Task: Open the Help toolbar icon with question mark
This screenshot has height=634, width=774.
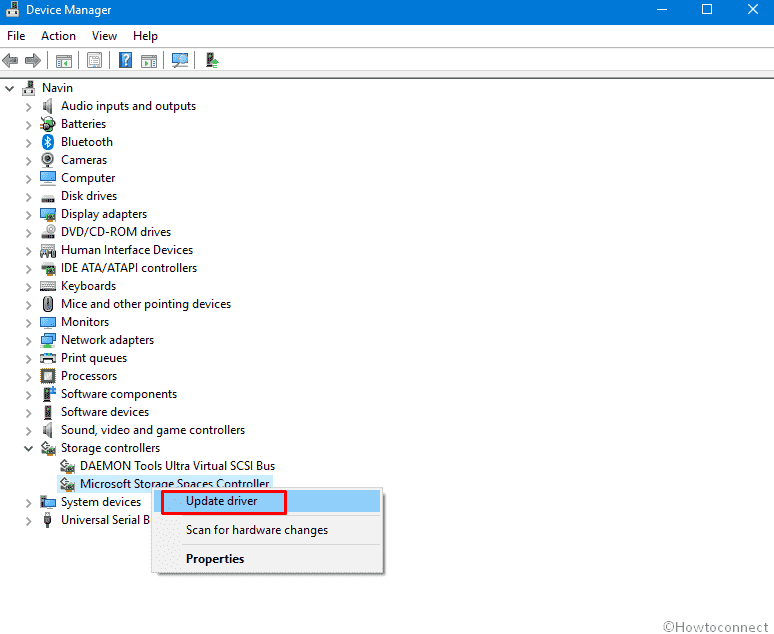Action: tap(125, 60)
